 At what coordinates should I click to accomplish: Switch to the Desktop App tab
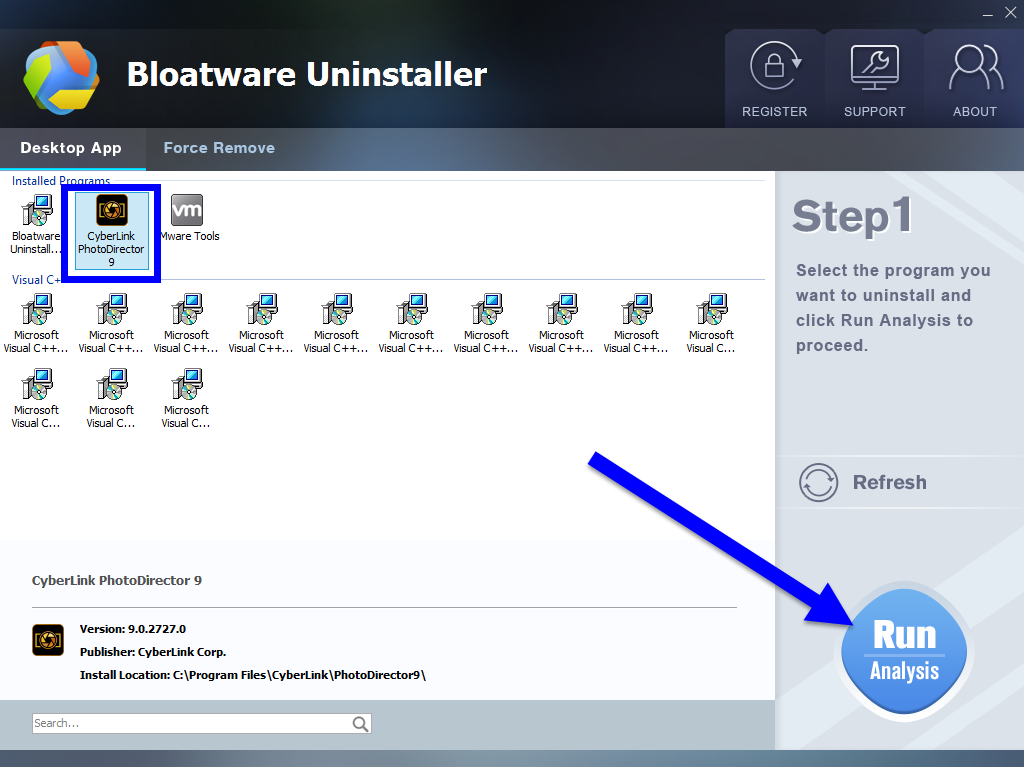(x=71, y=148)
